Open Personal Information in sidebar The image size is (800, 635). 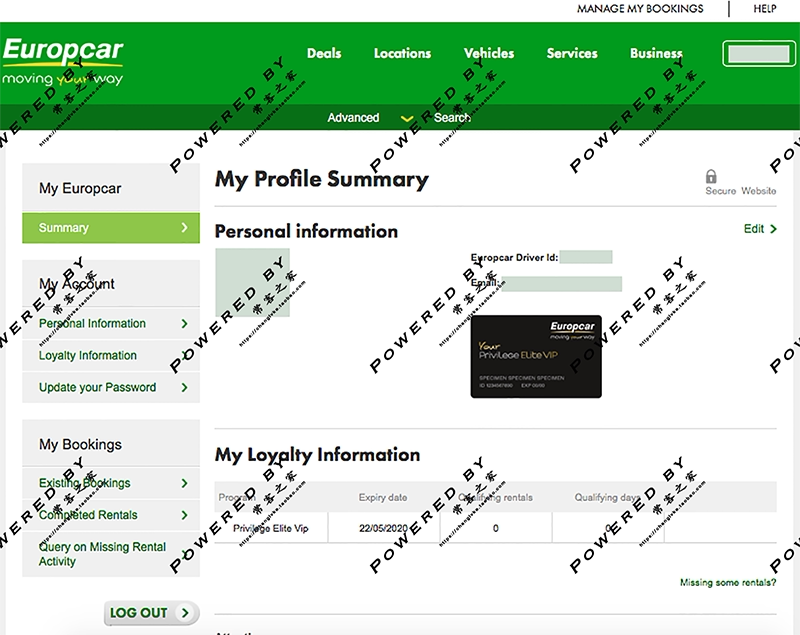click(x=111, y=323)
